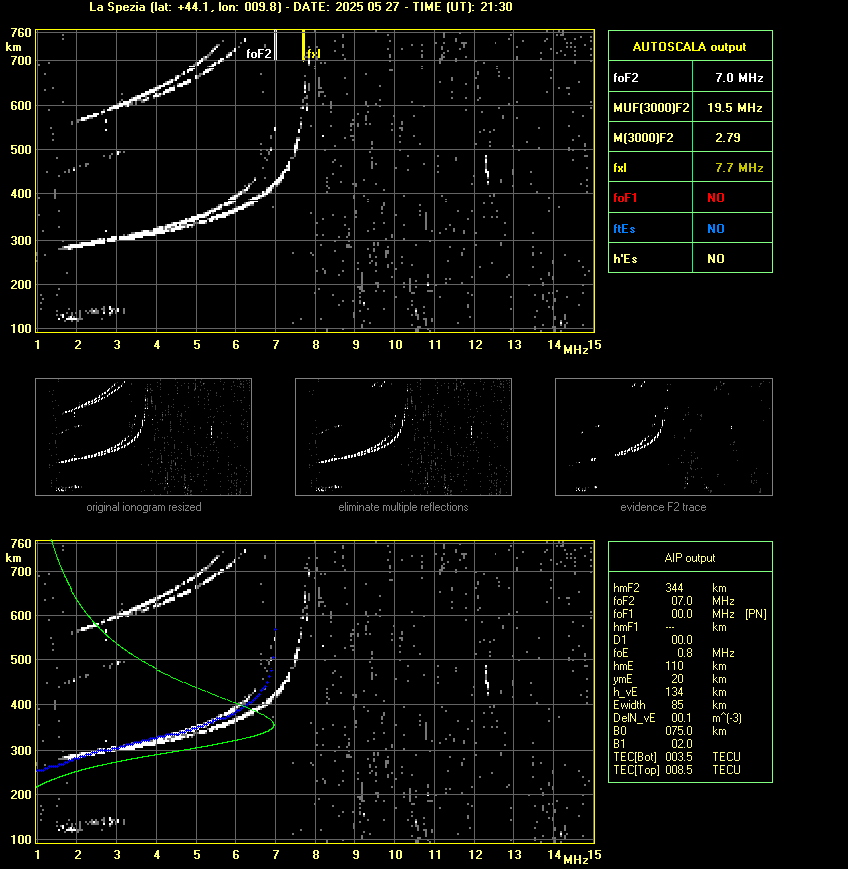848x869 pixels.
Task: Open the 'original ionogram resized' thumbnail
Action: point(144,437)
